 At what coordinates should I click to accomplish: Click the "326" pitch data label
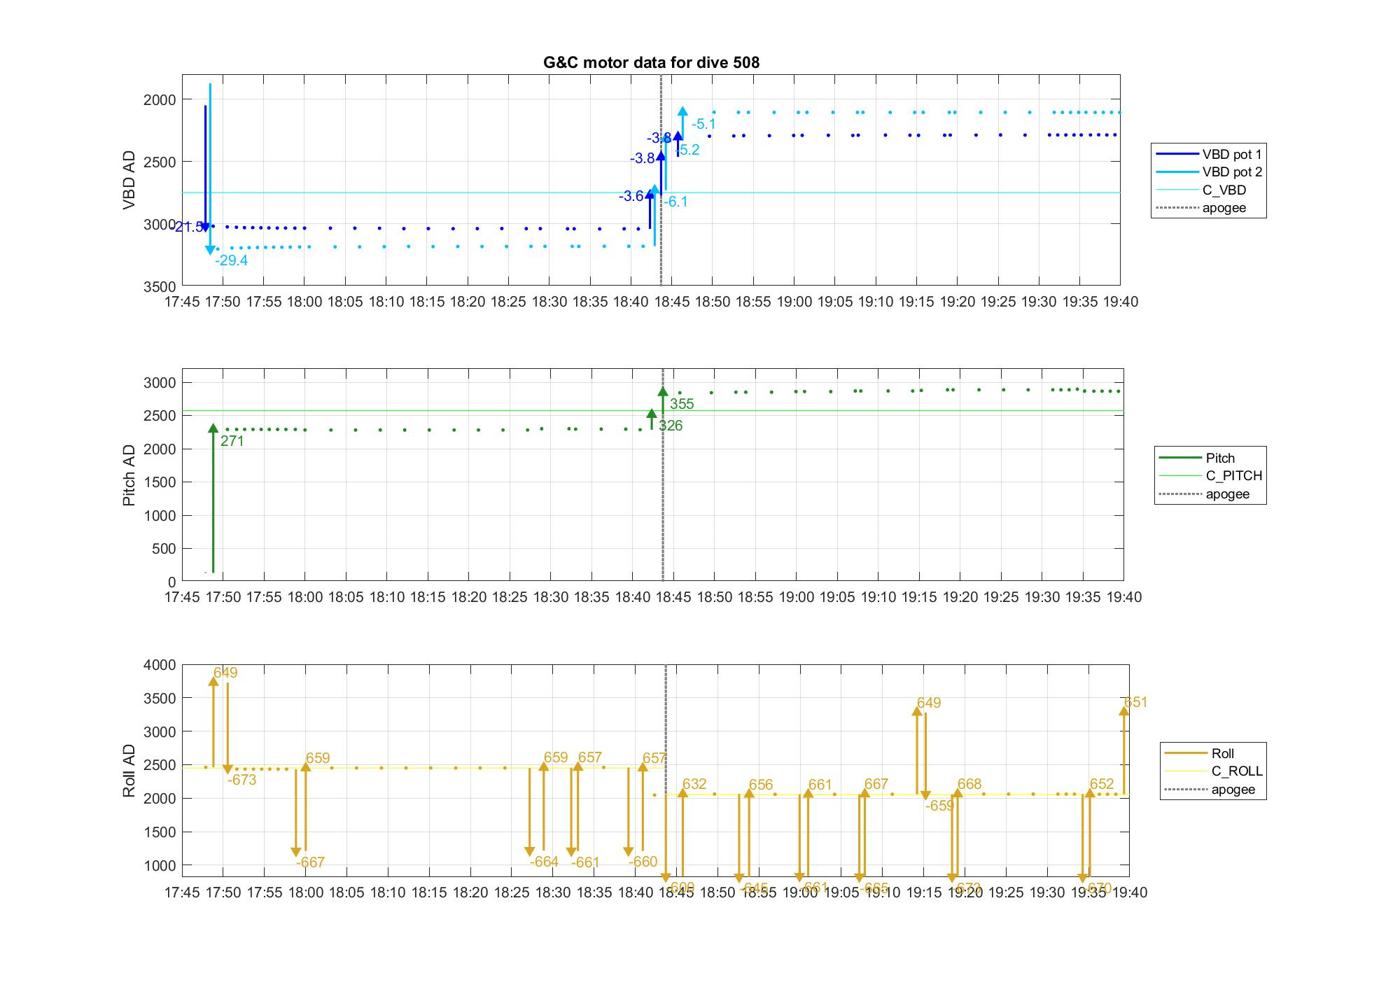[x=671, y=425]
